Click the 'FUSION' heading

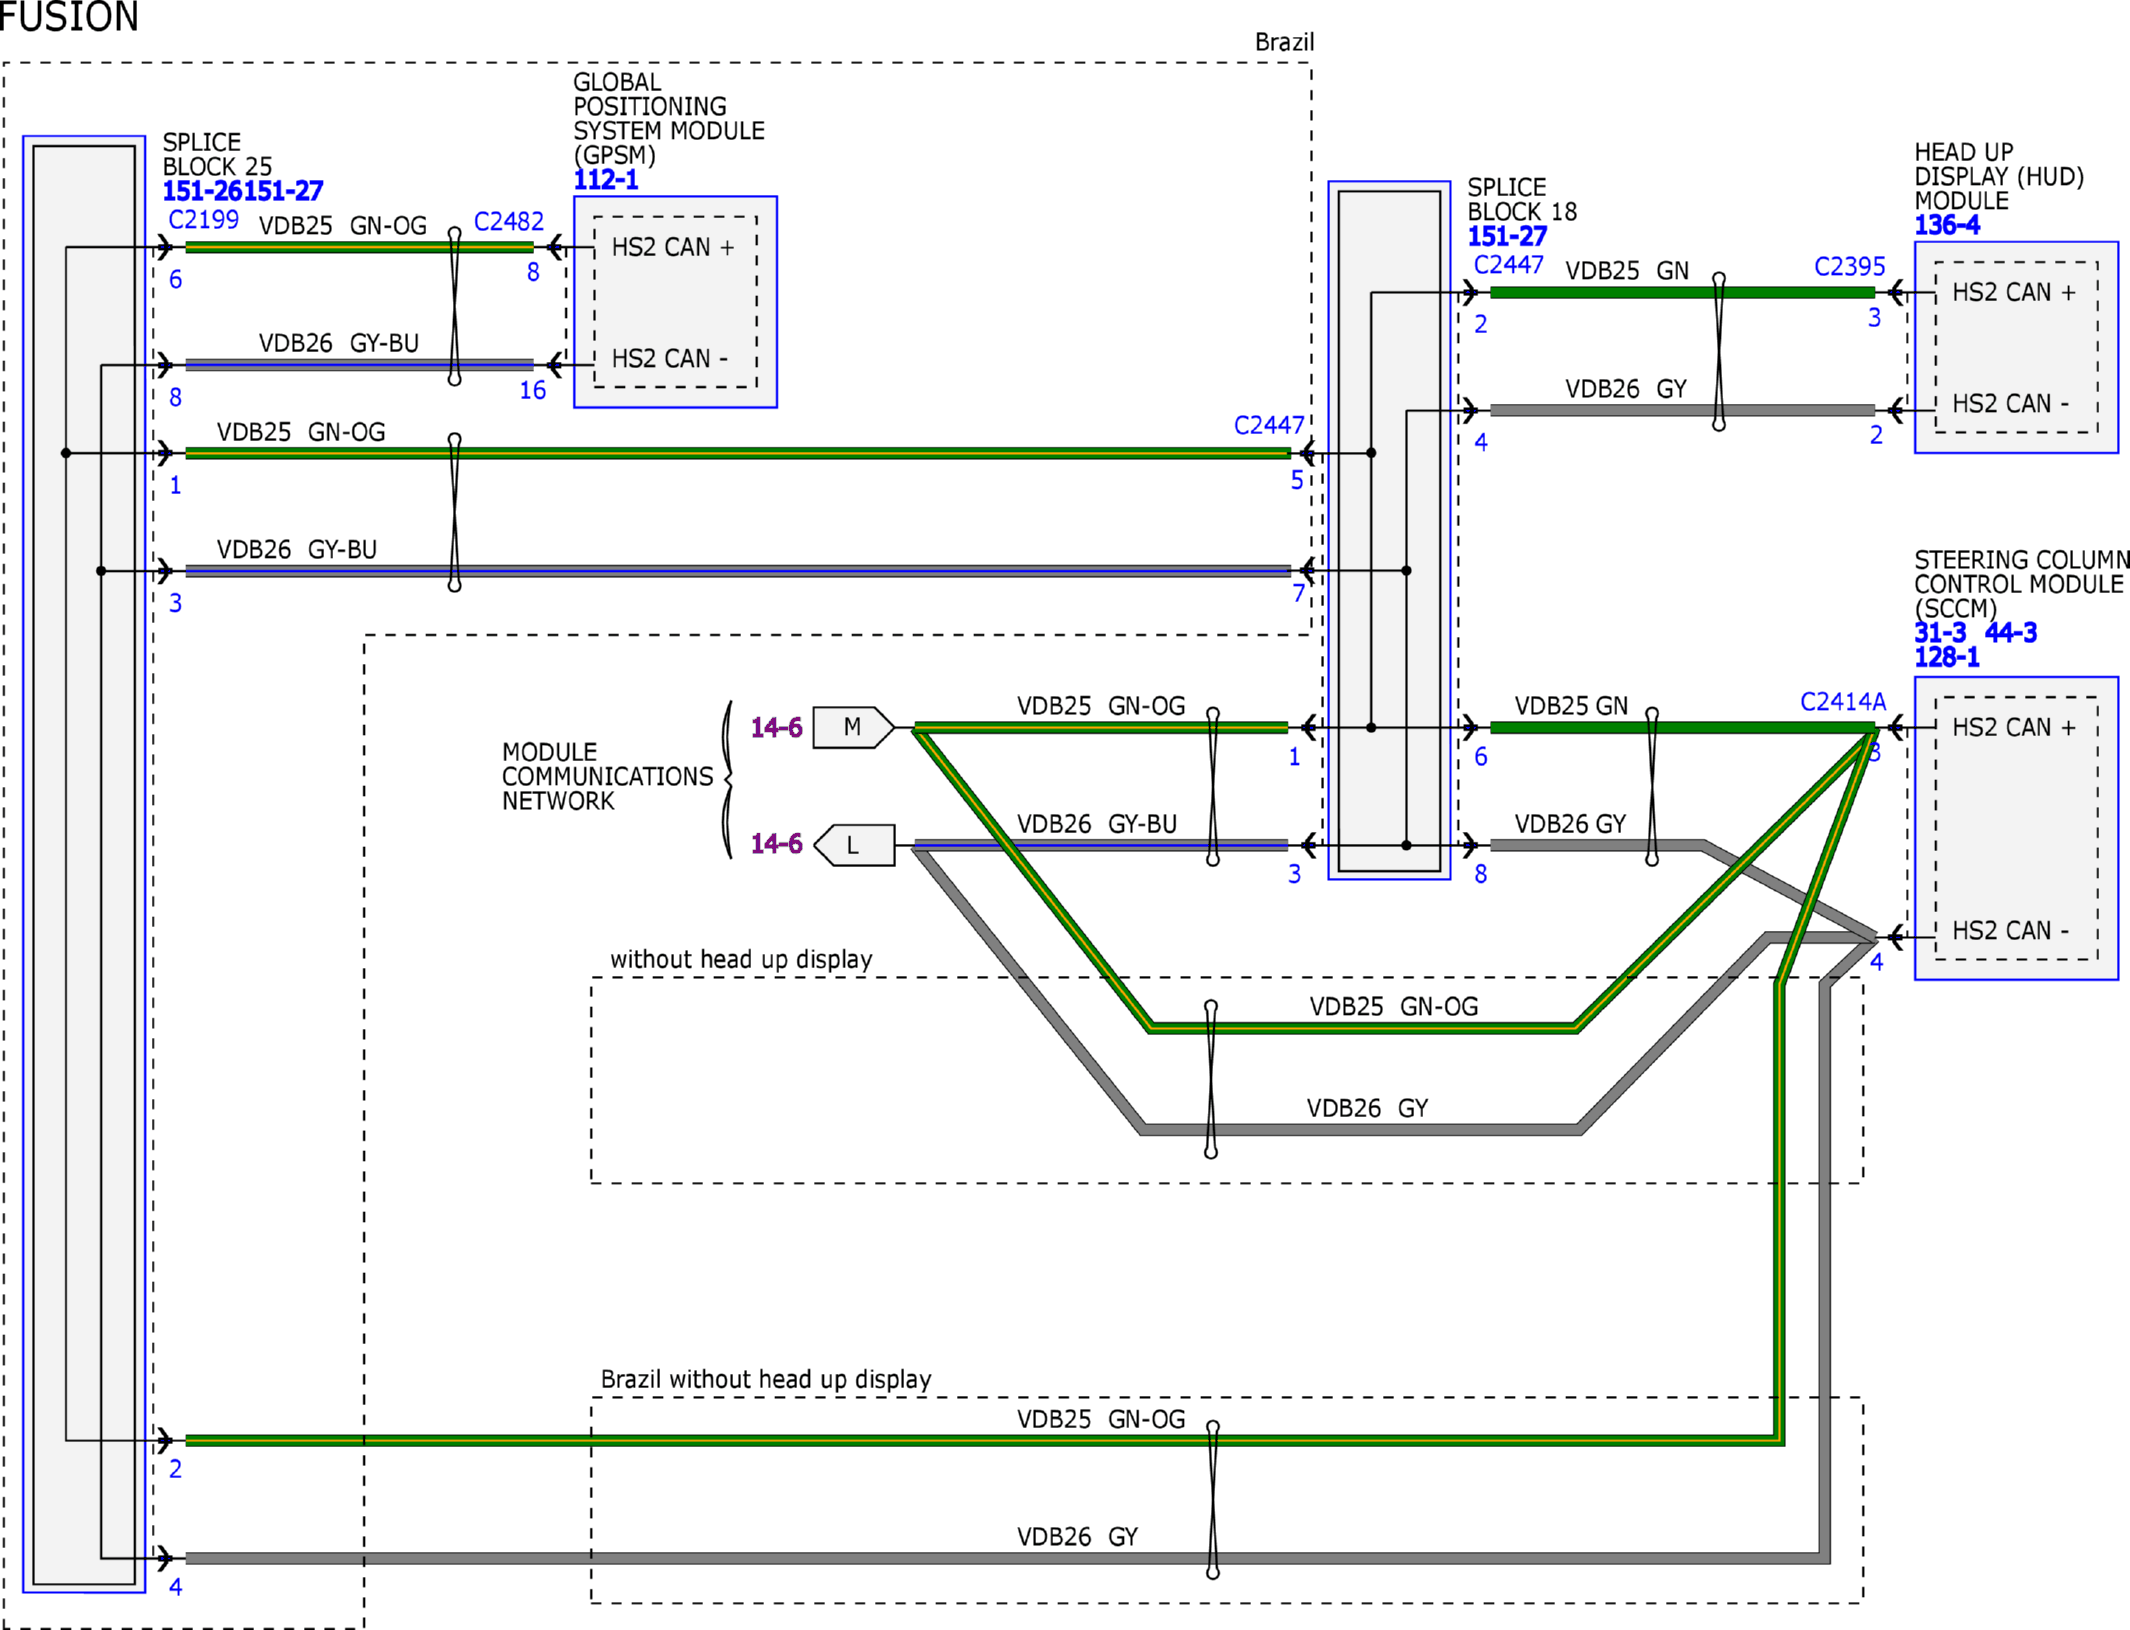[69, 17]
